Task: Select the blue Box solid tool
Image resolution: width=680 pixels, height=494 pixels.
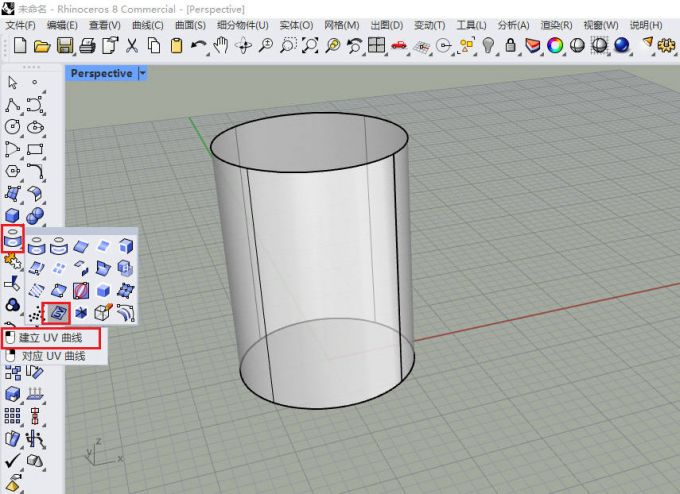Action: coord(12,216)
